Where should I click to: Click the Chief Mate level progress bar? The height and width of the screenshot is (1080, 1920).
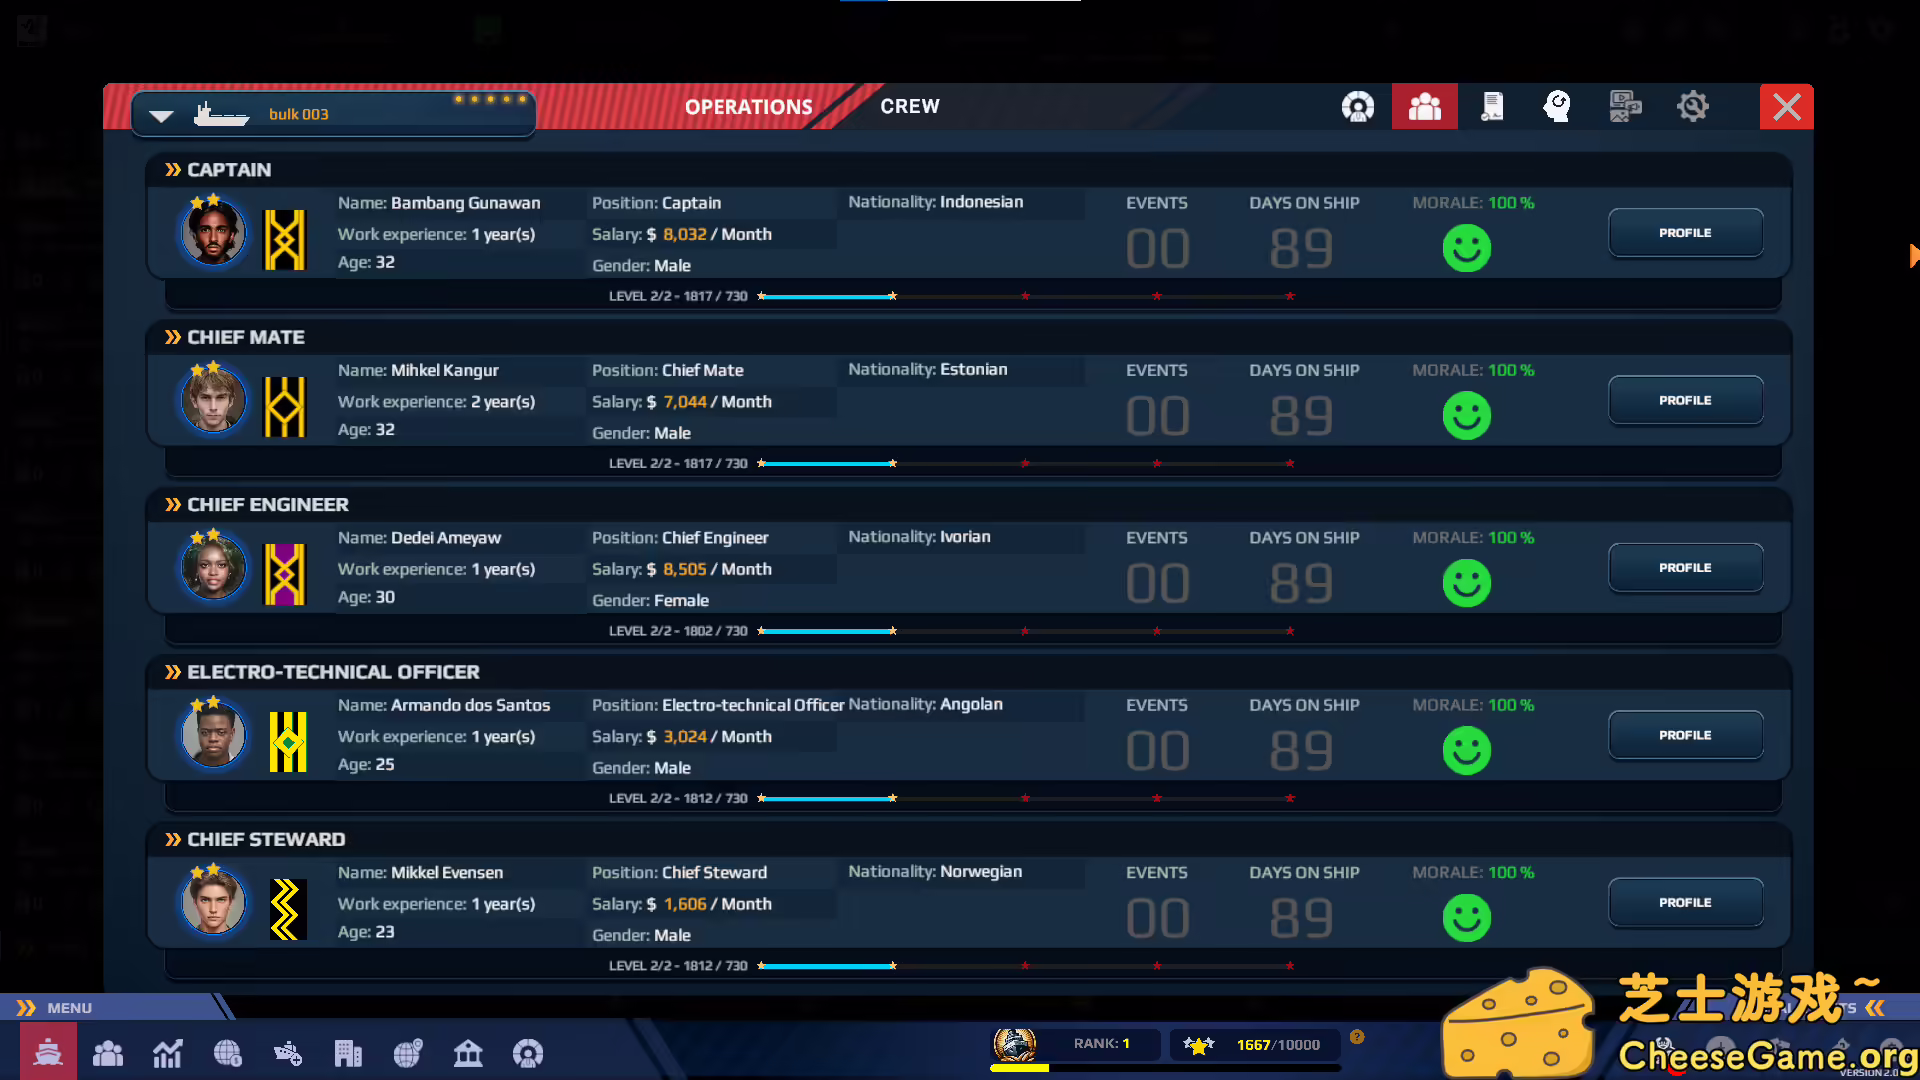coord(1025,464)
